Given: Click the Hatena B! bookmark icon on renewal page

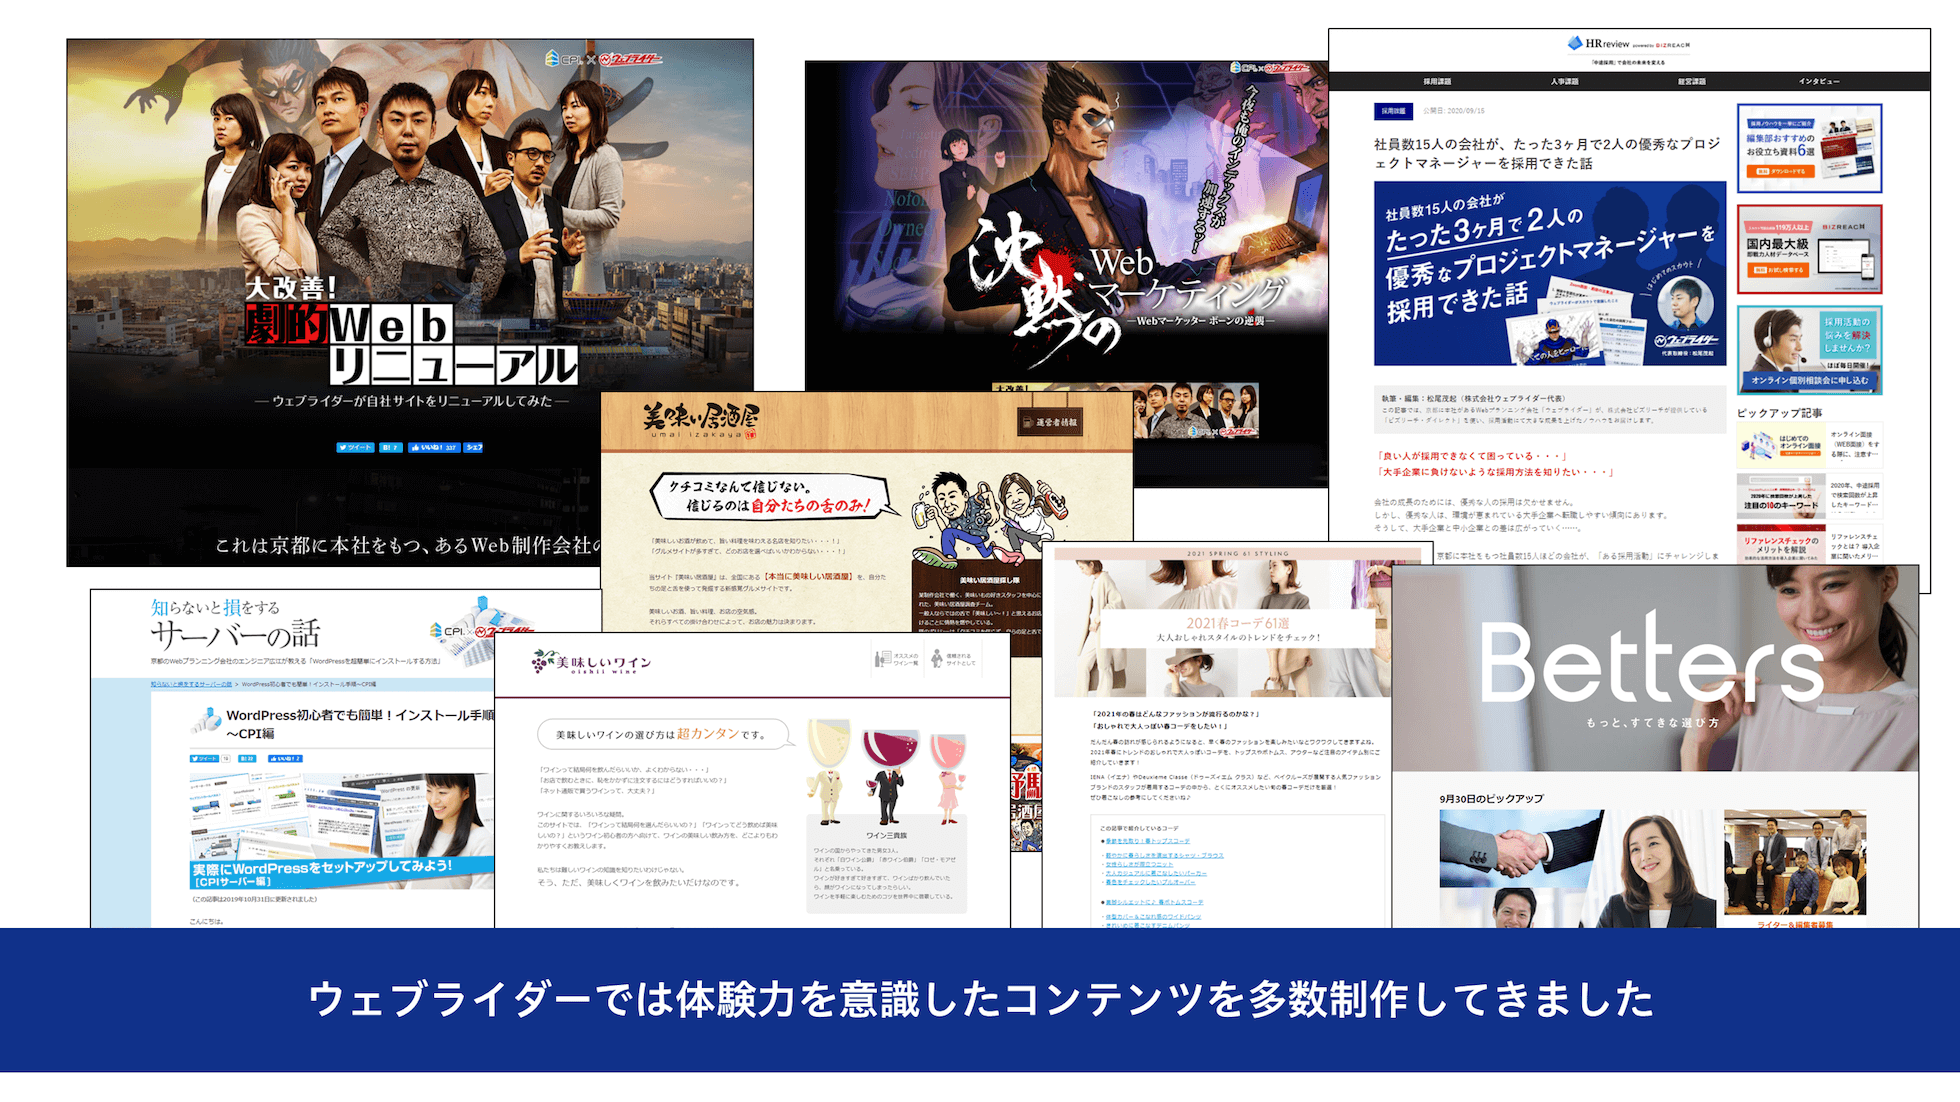Looking at the screenshot, I should click(x=390, y=447).
